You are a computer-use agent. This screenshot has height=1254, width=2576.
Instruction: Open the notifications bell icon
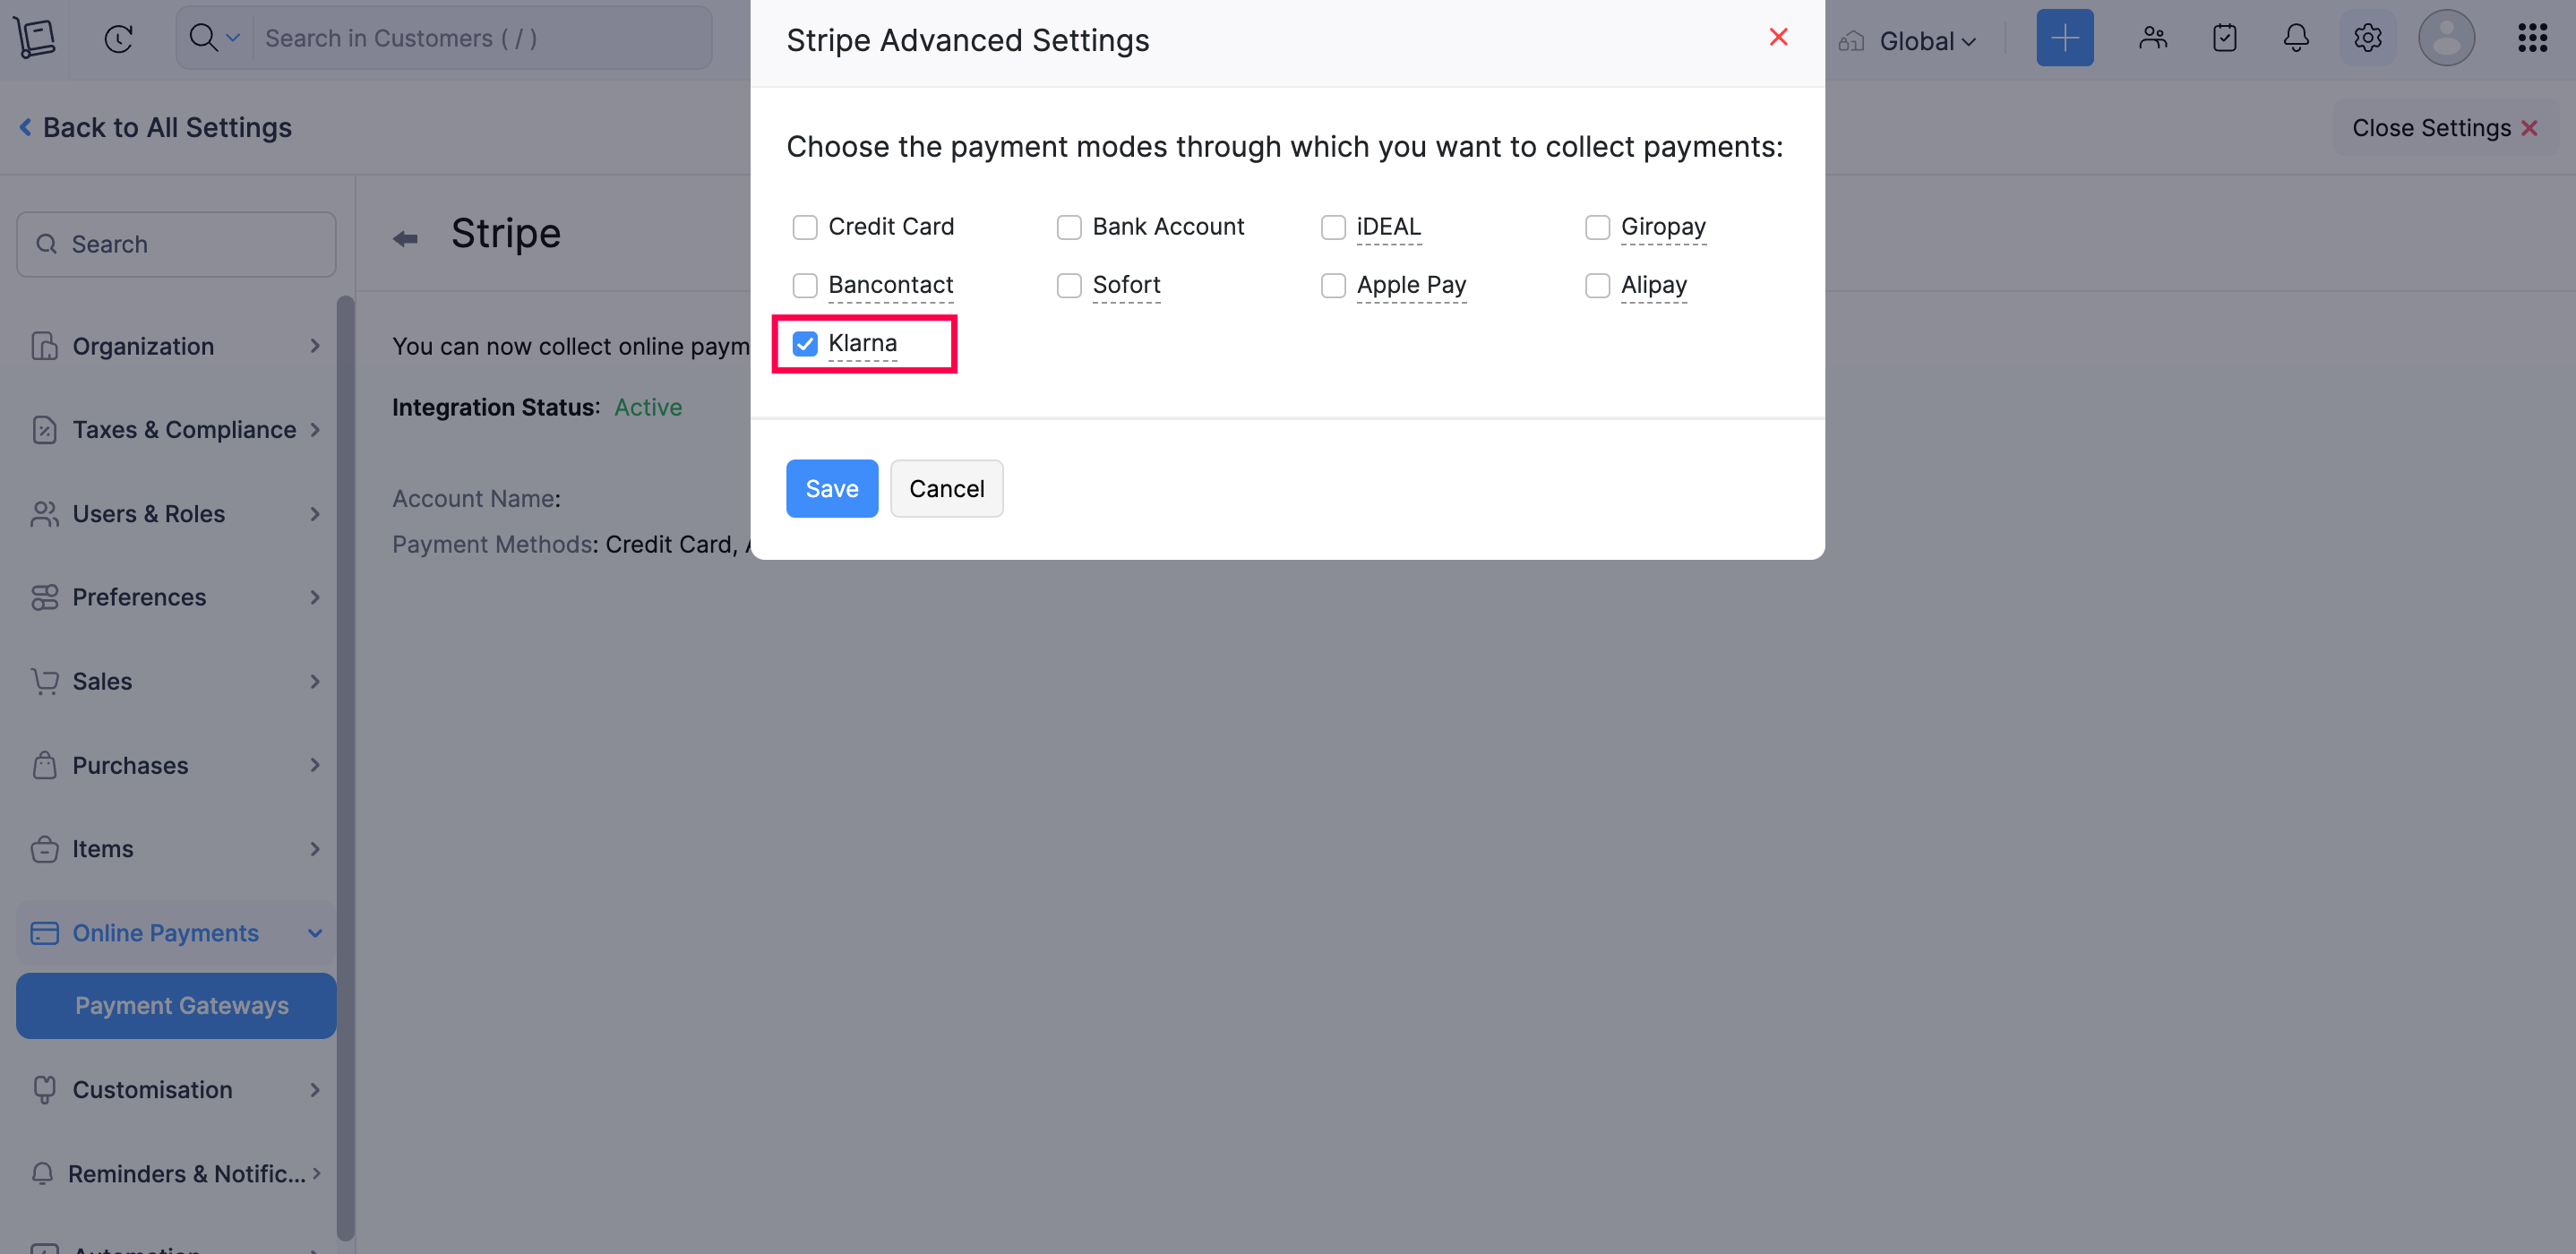coord(2296,39)
